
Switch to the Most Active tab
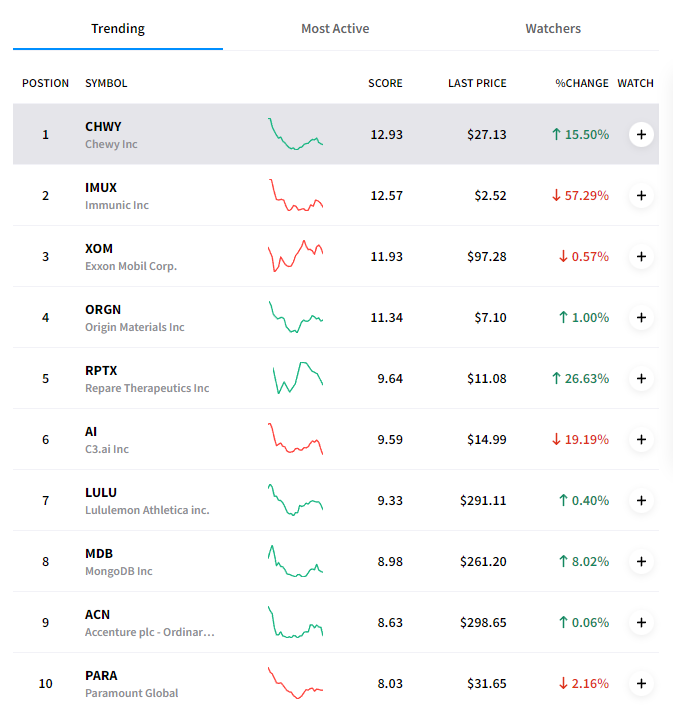(335, 29)
